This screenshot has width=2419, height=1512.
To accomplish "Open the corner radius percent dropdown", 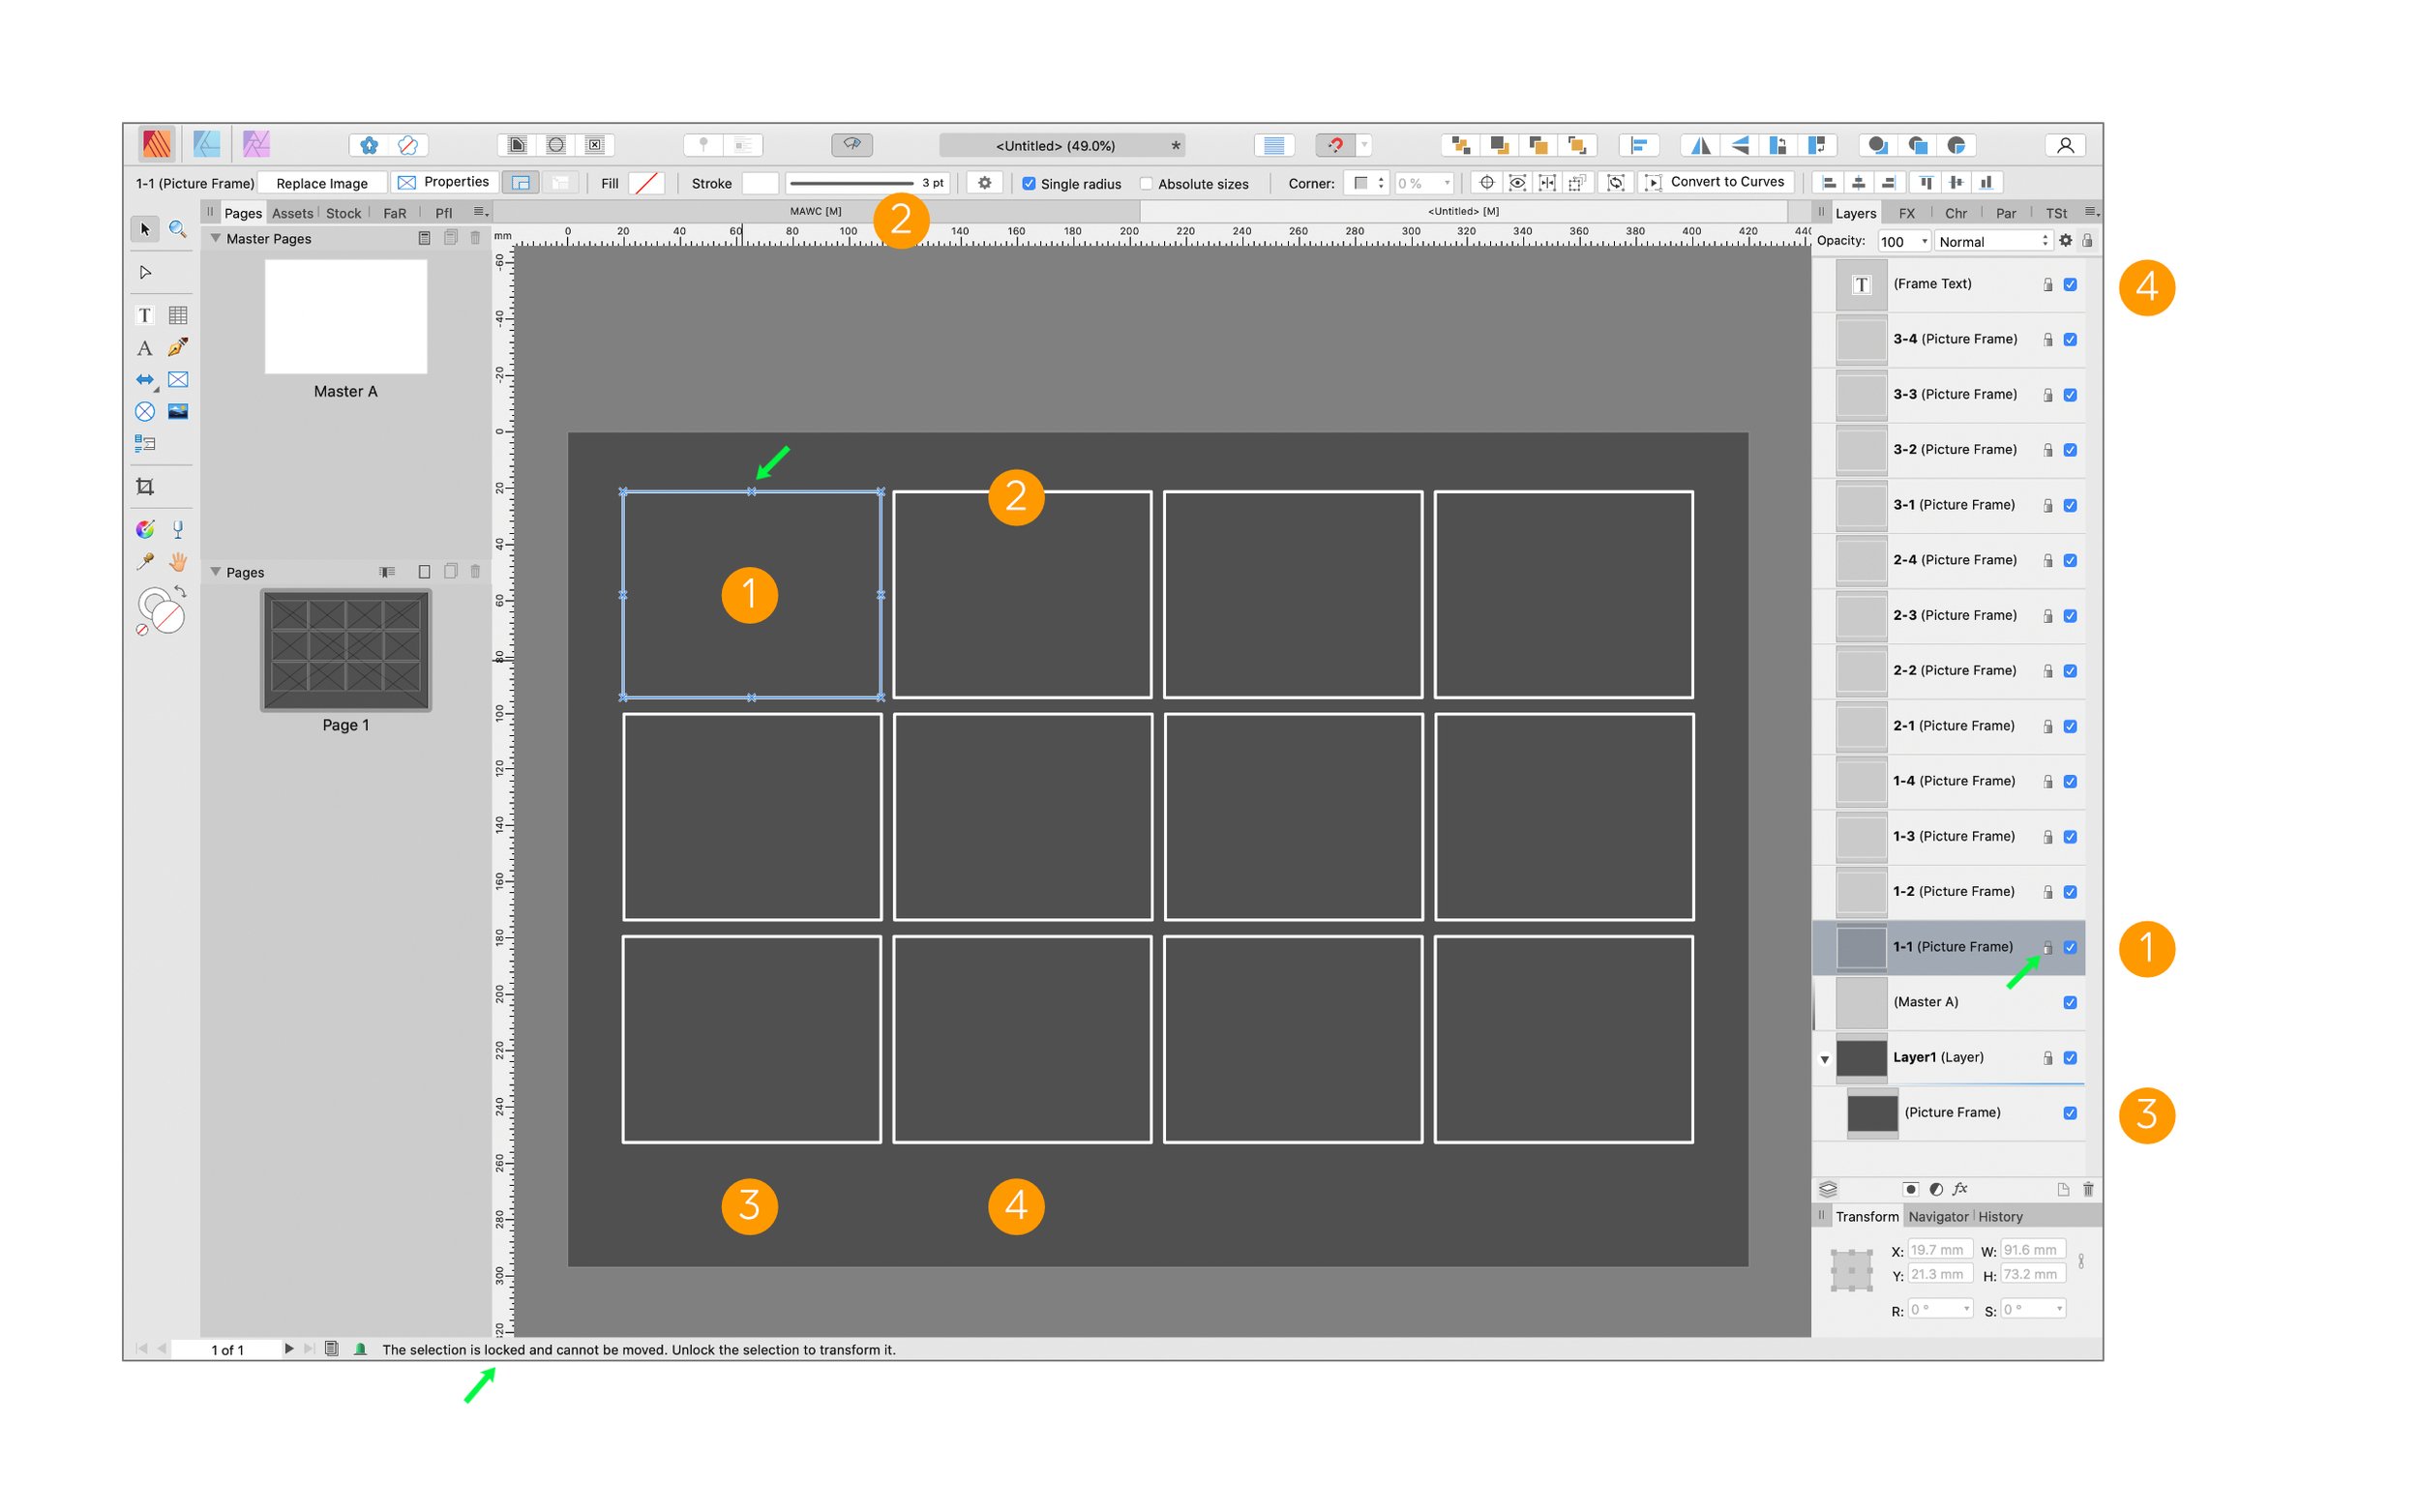I will coord(1446,183).
